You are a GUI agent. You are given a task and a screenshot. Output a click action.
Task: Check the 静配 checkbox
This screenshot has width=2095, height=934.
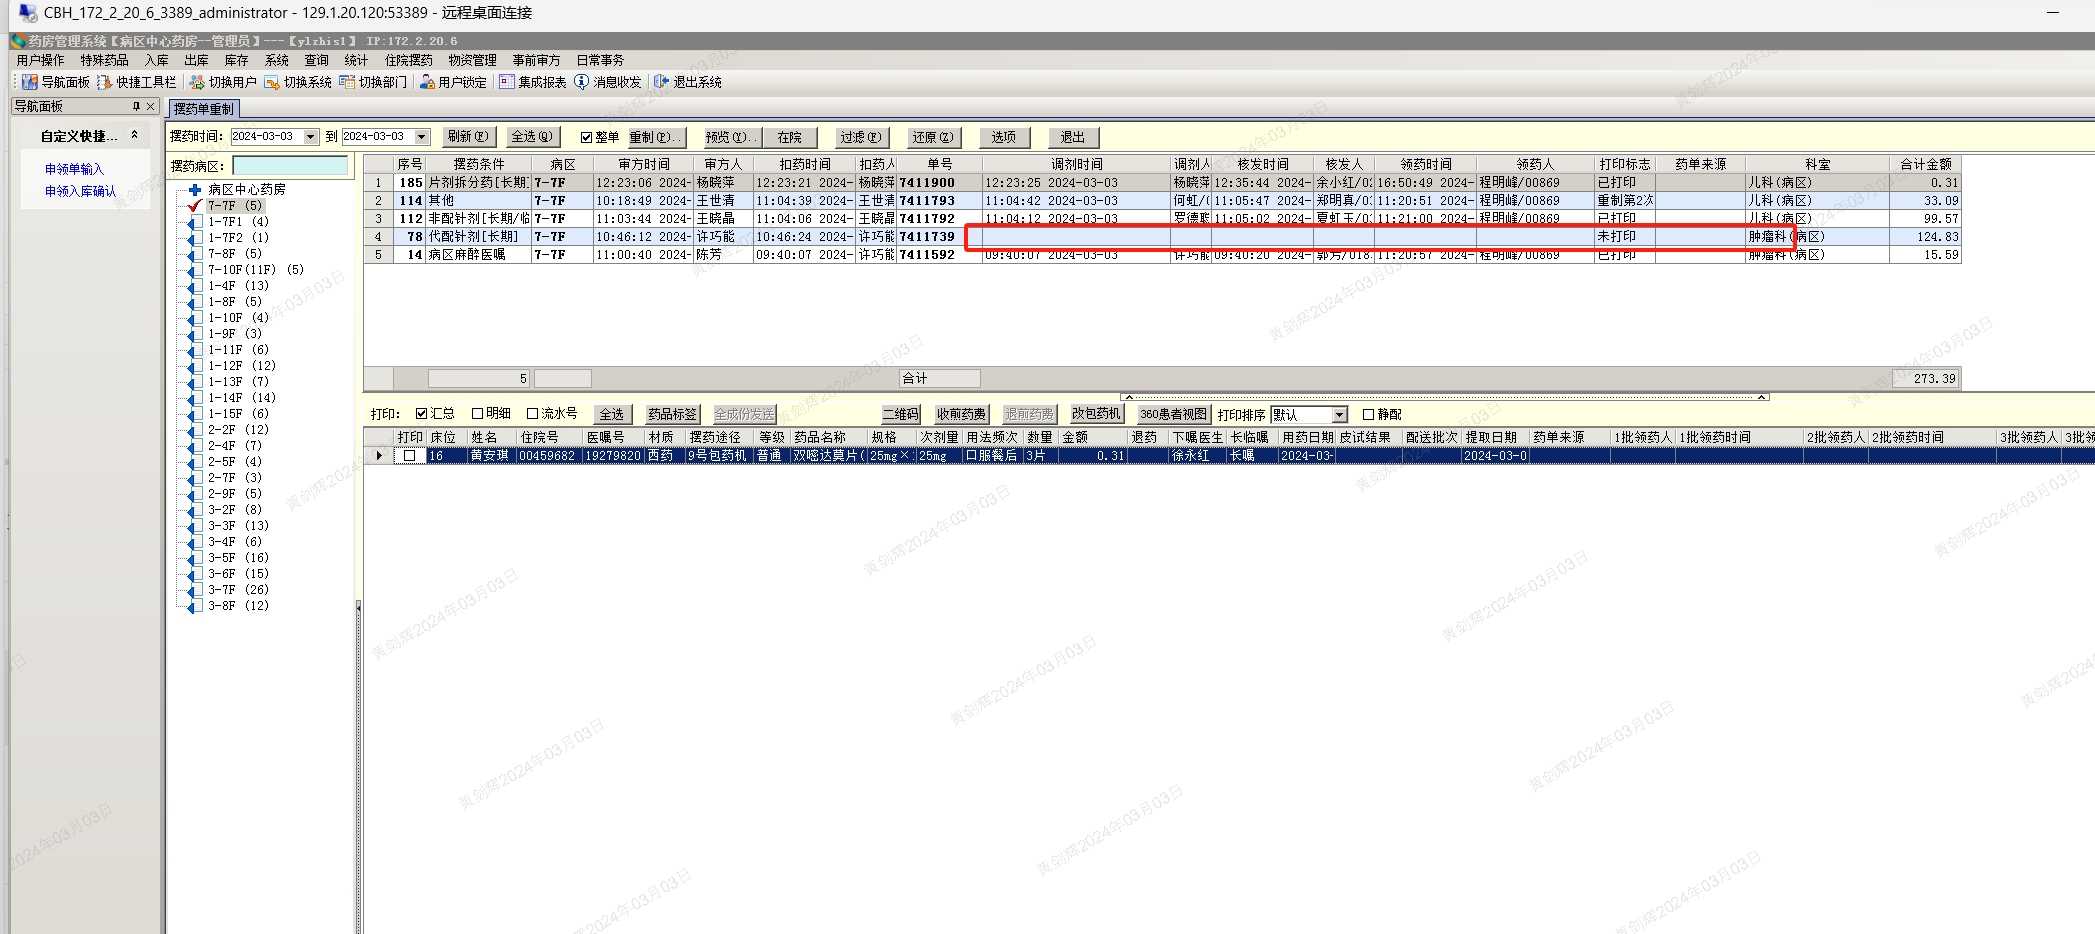[1369, 415]
